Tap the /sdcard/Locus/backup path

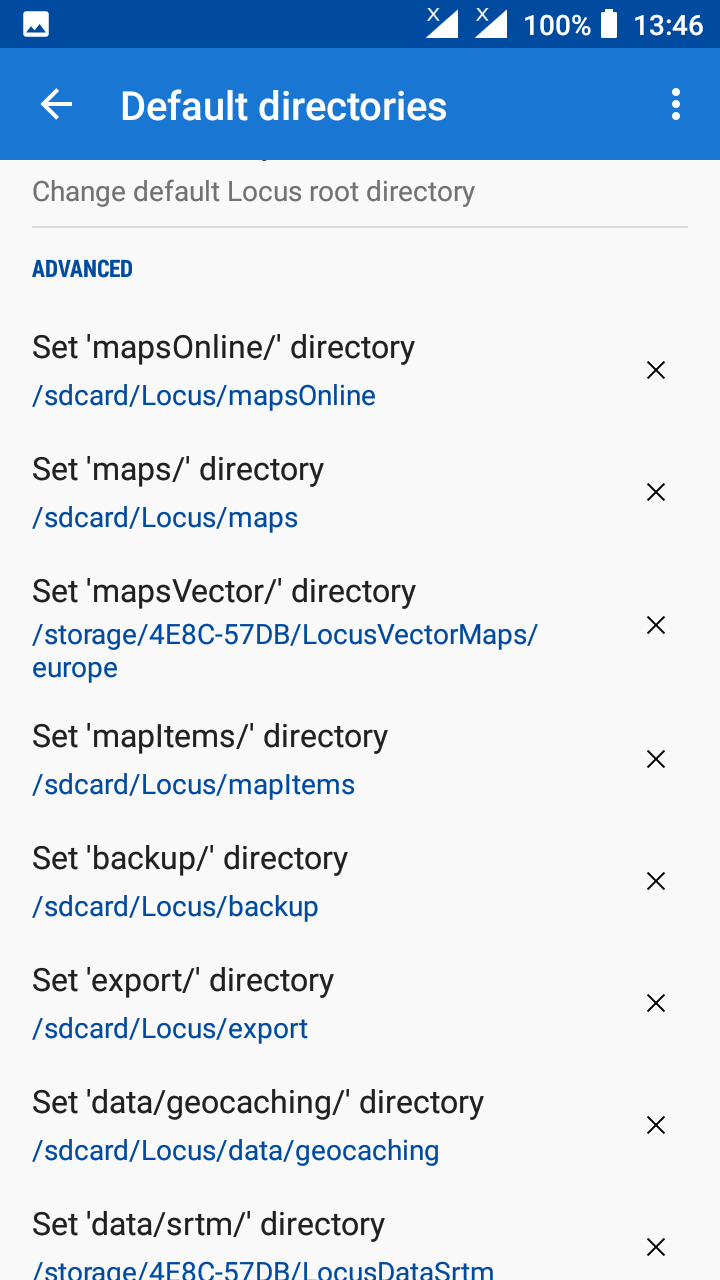[x=175, y=907]
